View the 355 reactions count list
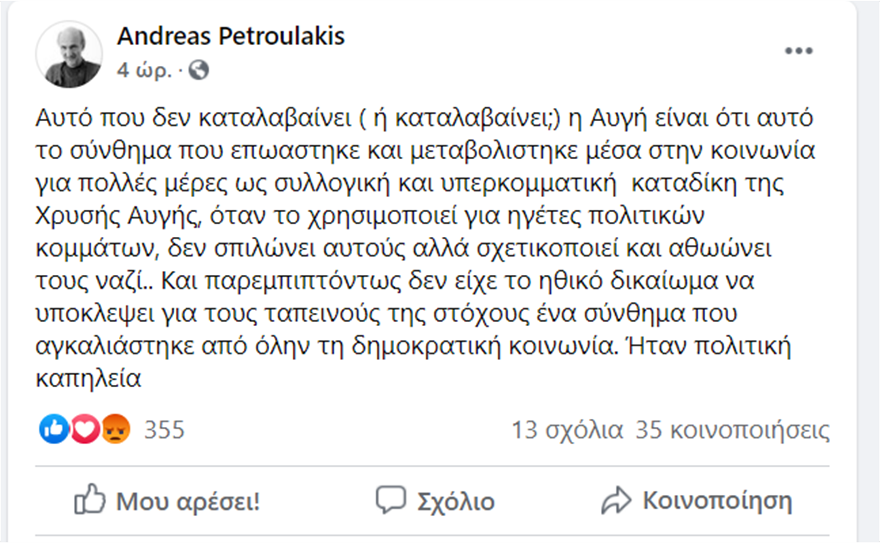This screenshot has height=543, width=880. click(164, 430)
